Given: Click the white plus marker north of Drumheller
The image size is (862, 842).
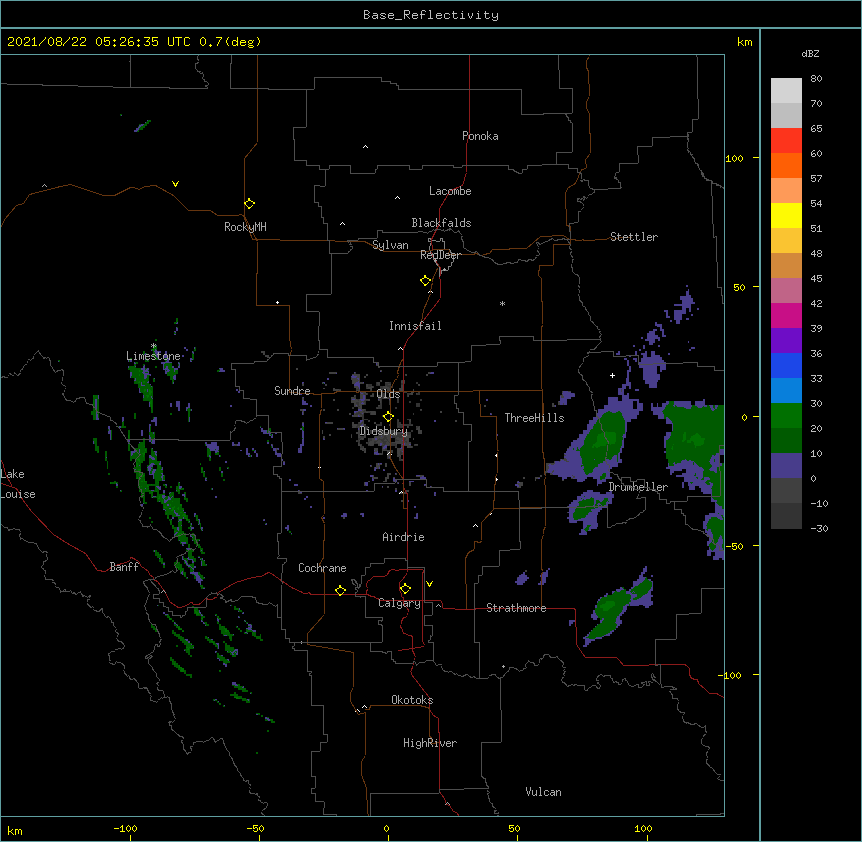Looking at the screenshot, I should [x=612, y=375].
